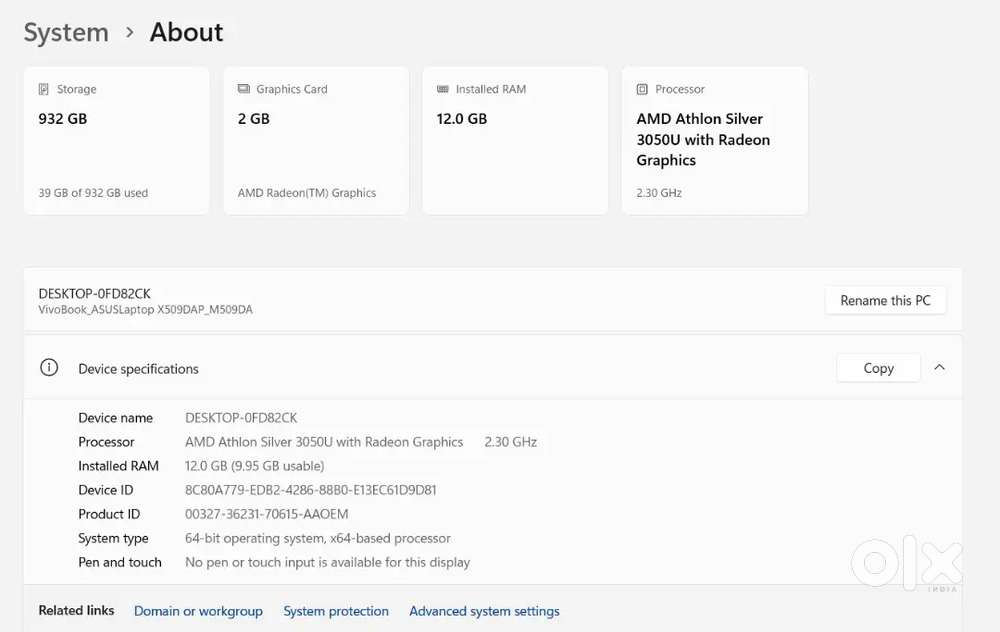Screen dimensions: 1000x632
Task: Click the About page heading
Action: click(186, 32)
